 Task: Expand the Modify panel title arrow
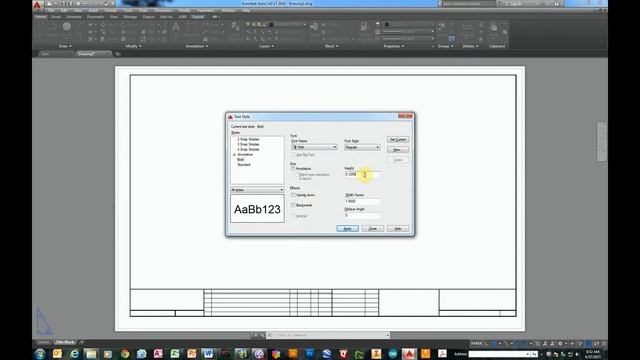[x=140, y=47]
